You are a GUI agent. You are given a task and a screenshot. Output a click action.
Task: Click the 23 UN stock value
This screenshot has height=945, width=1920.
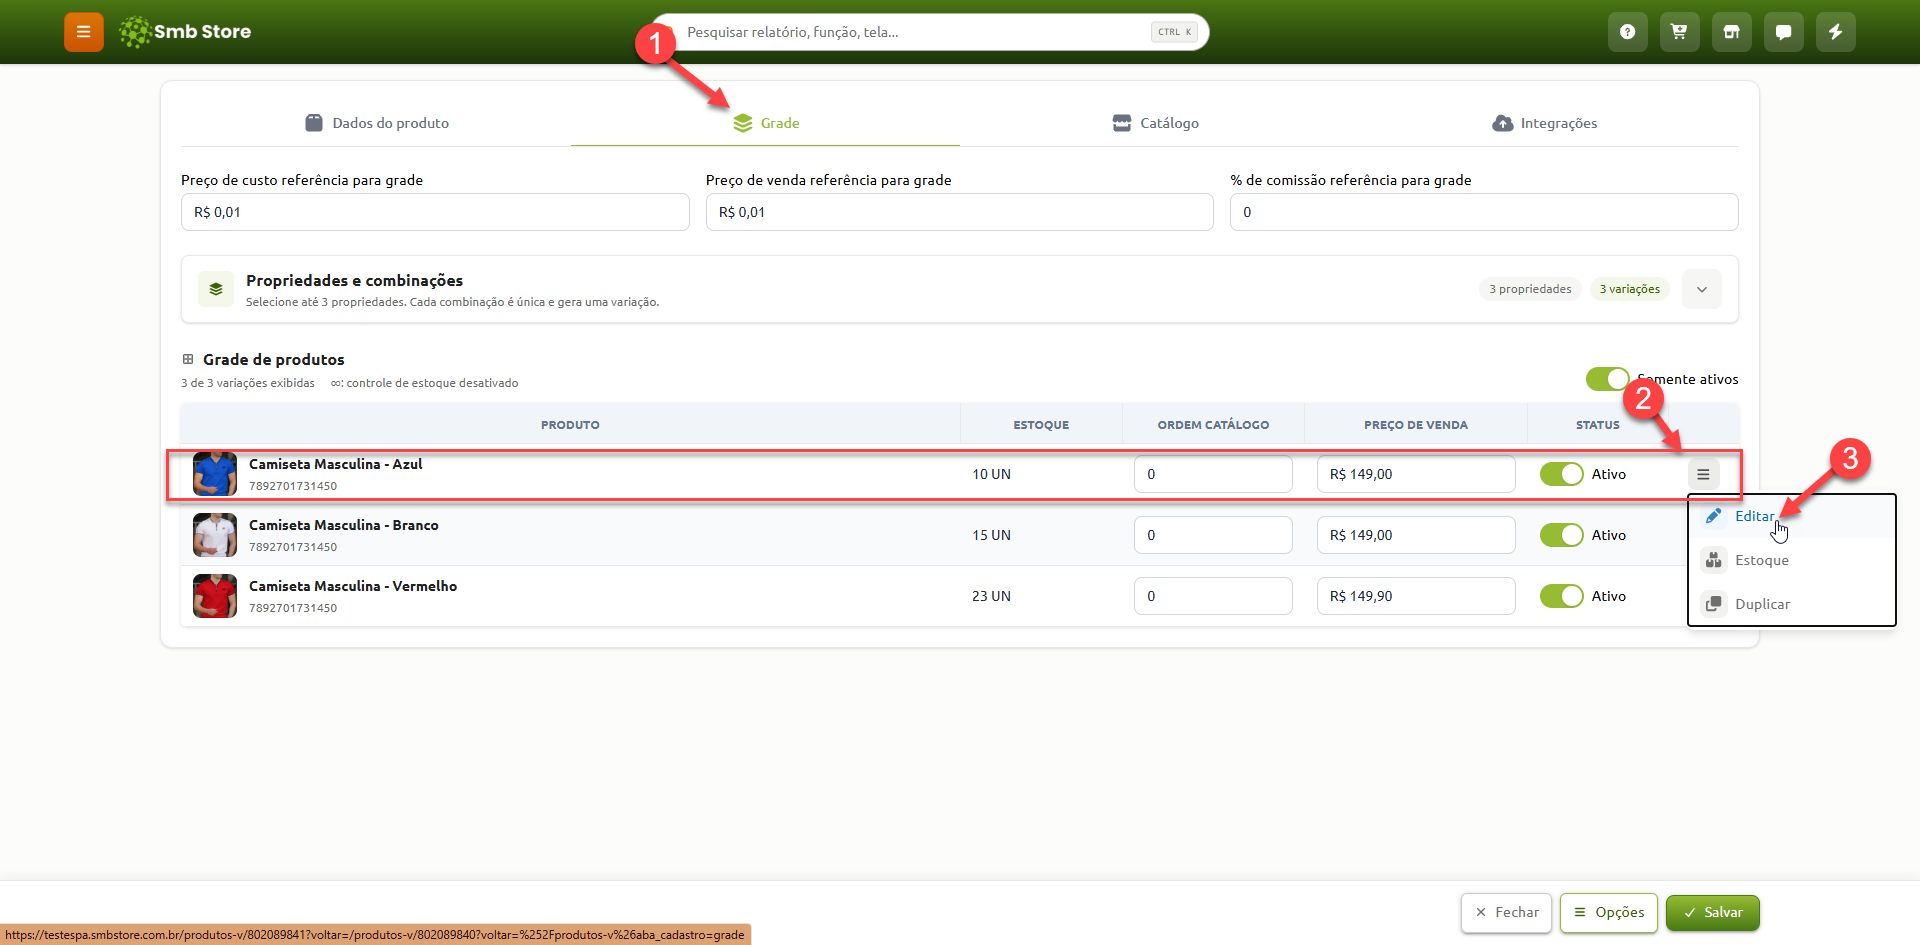click(x=991, y=596)
